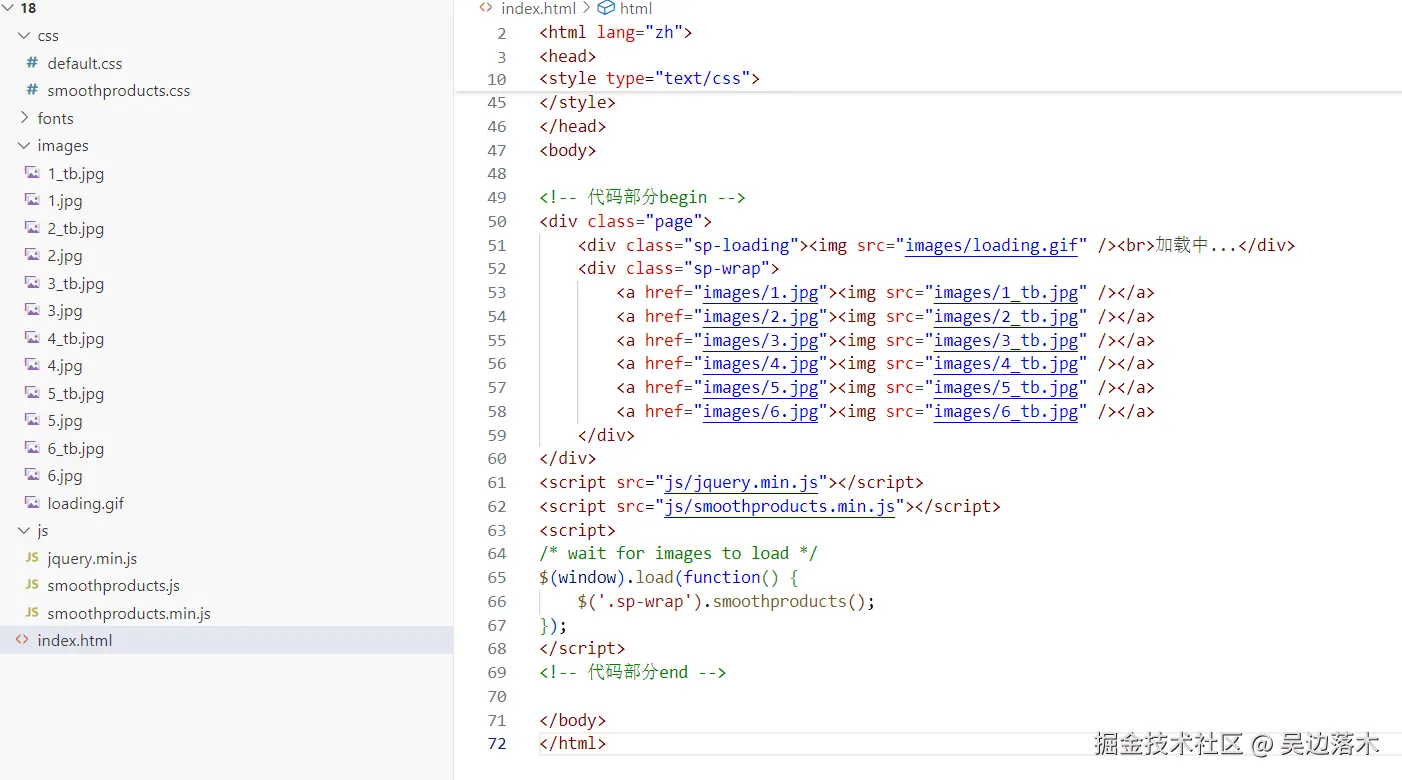Click the CSS icon of default.css

(32, 63)
